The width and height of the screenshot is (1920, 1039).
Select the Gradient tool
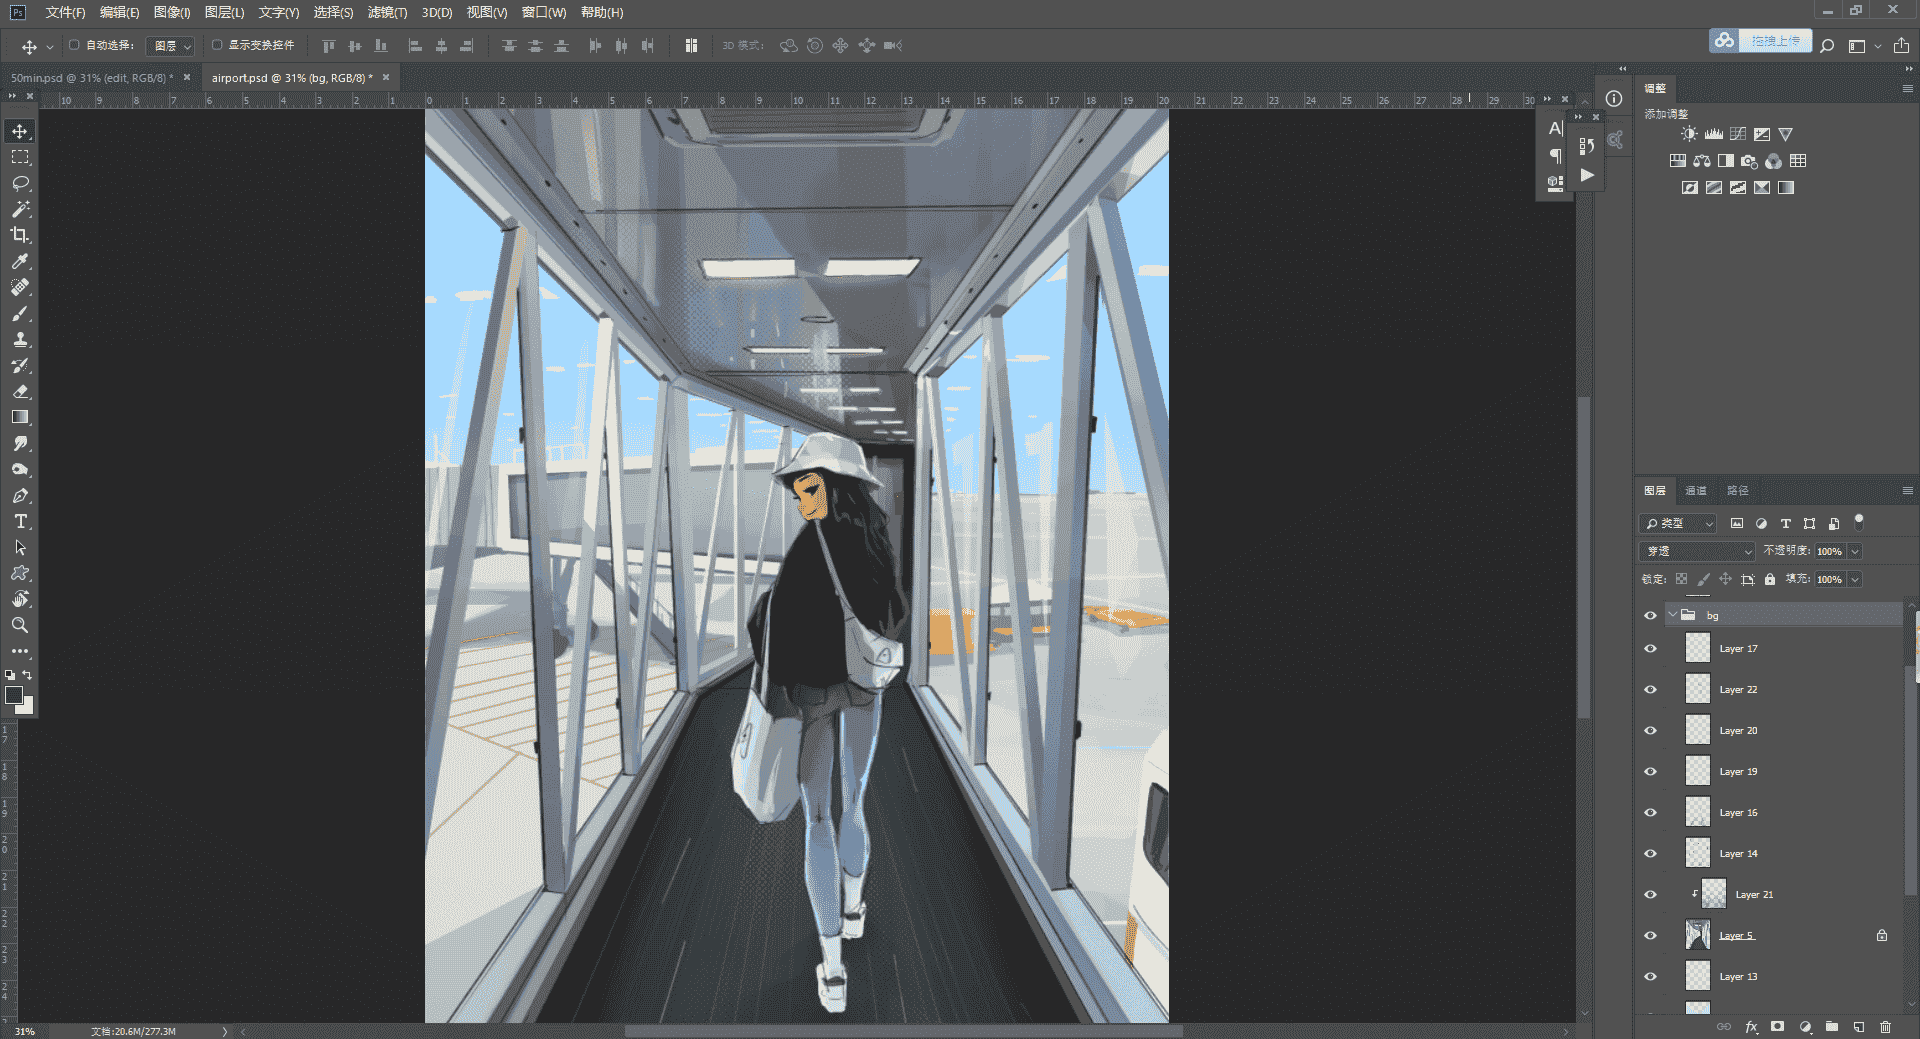coord(20,417)
